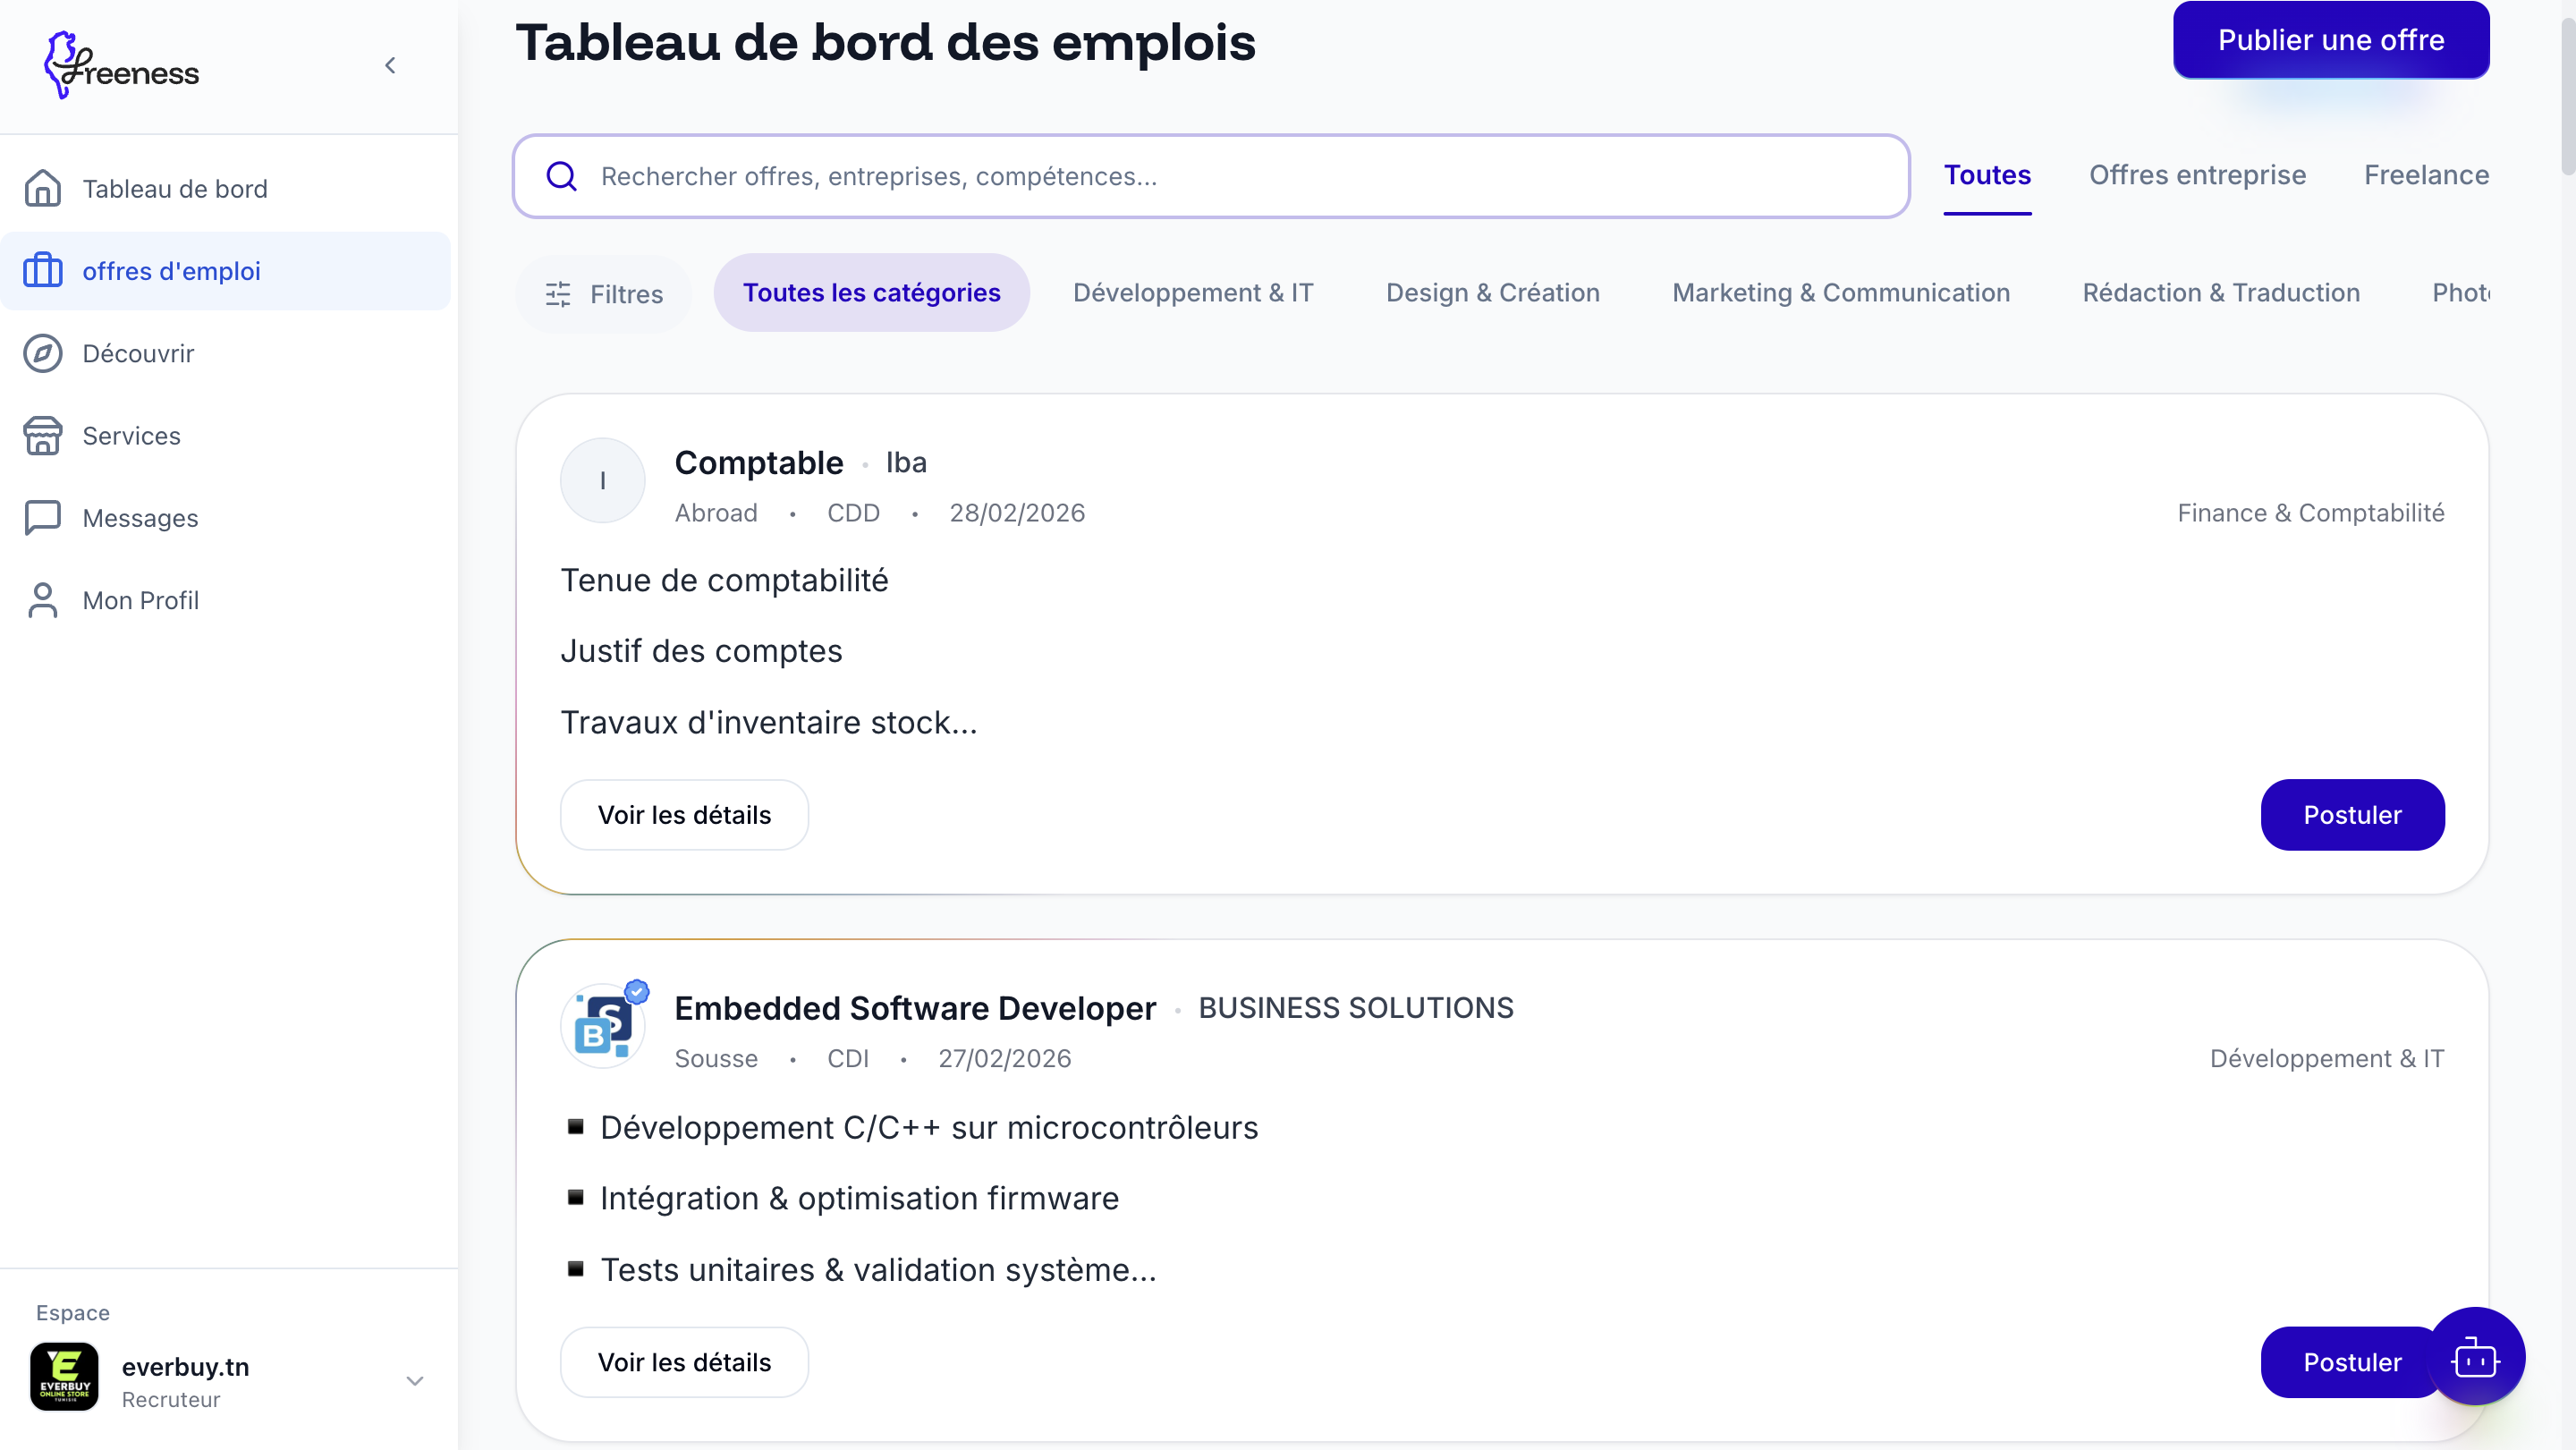The height and width of the screenshot is (1450, 2576).
Task: Open the chatbot assistant floating button
Action: pyautogui.click(x=2474, y=1358)
